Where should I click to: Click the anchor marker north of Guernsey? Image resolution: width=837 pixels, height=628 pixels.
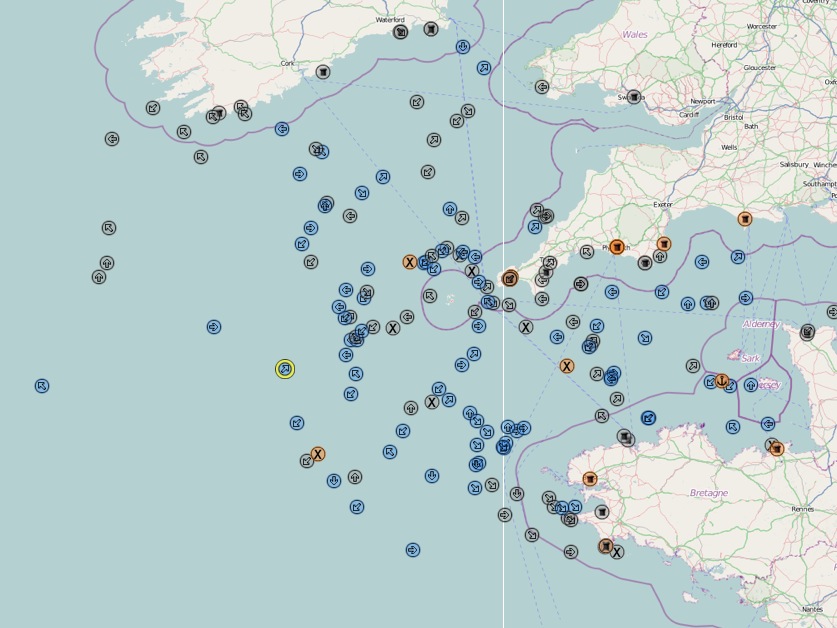723,380
